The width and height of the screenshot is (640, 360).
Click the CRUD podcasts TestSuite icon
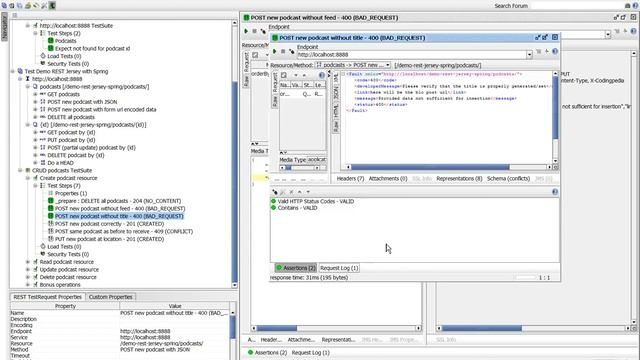pyautogui.click(x=28, y=170)
